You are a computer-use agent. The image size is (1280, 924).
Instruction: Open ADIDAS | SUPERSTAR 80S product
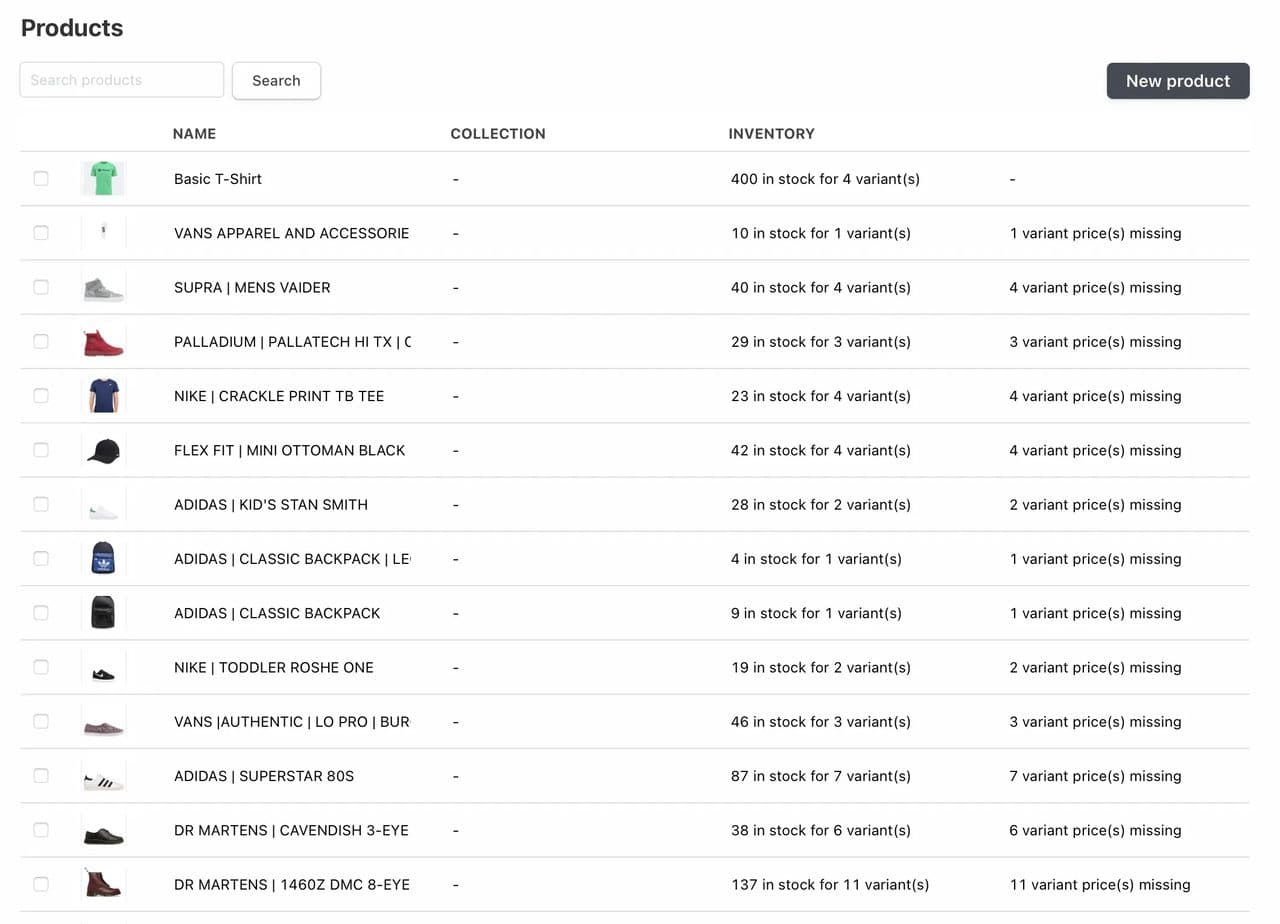pos(264,776)
